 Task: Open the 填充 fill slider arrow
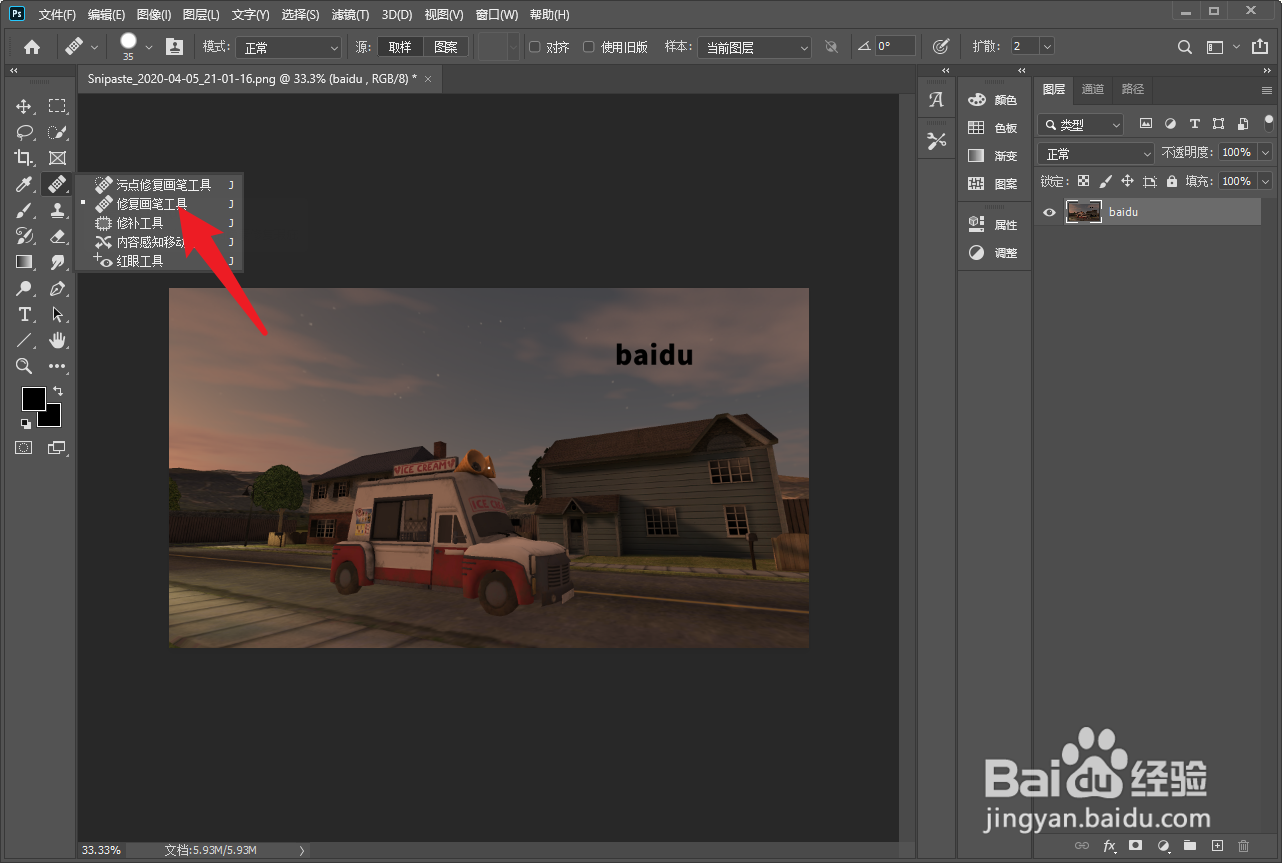(x=1266, y=182)
